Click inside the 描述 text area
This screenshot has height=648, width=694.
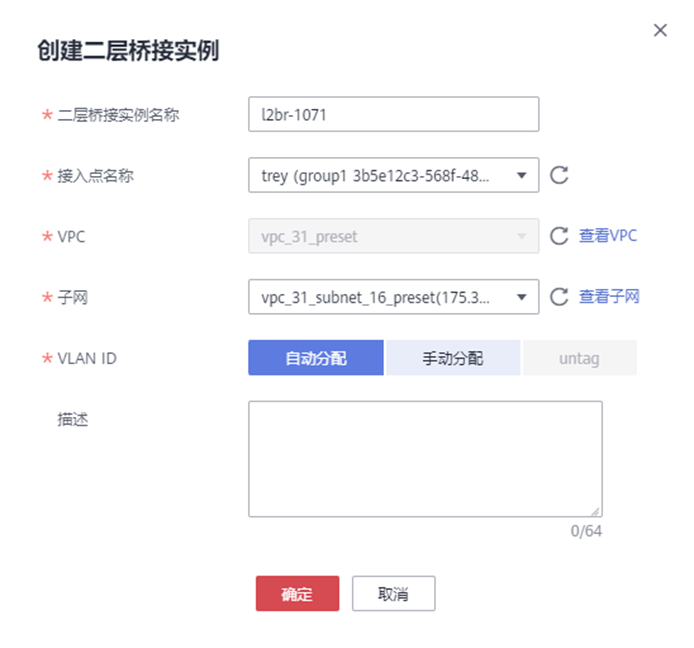425,459
